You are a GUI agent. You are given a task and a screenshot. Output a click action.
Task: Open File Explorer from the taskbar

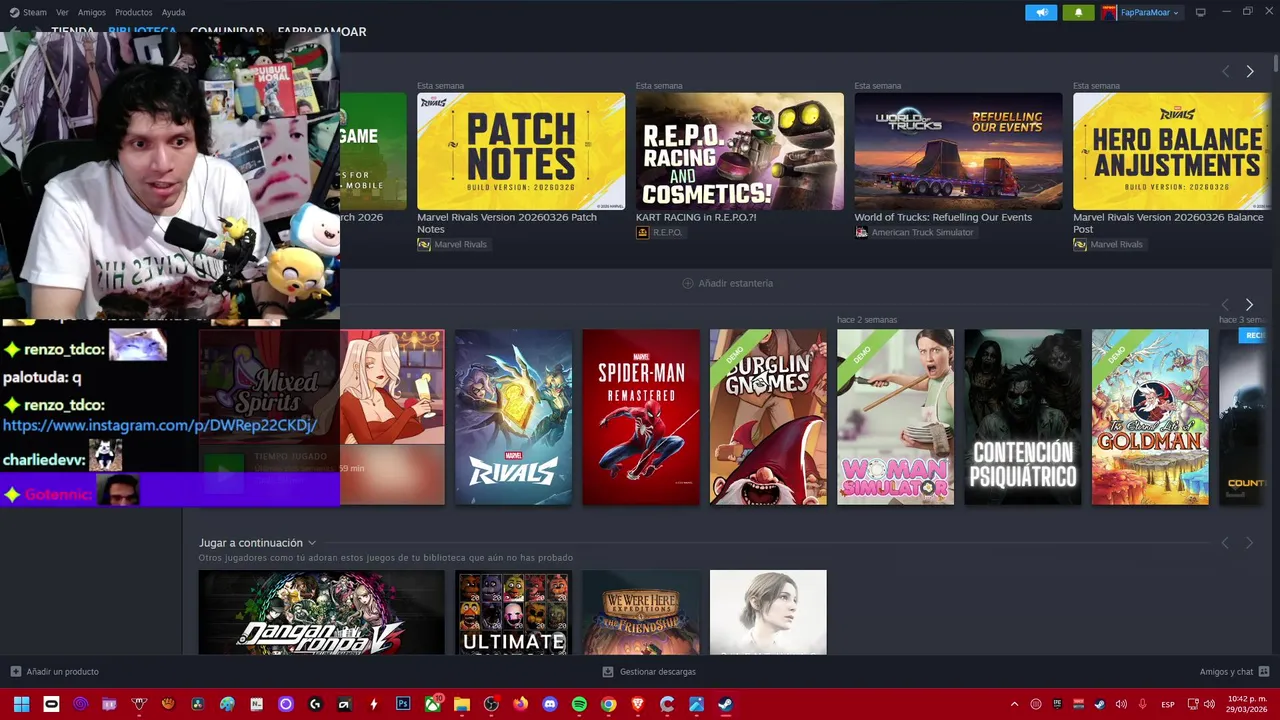[x=461, y=704]
